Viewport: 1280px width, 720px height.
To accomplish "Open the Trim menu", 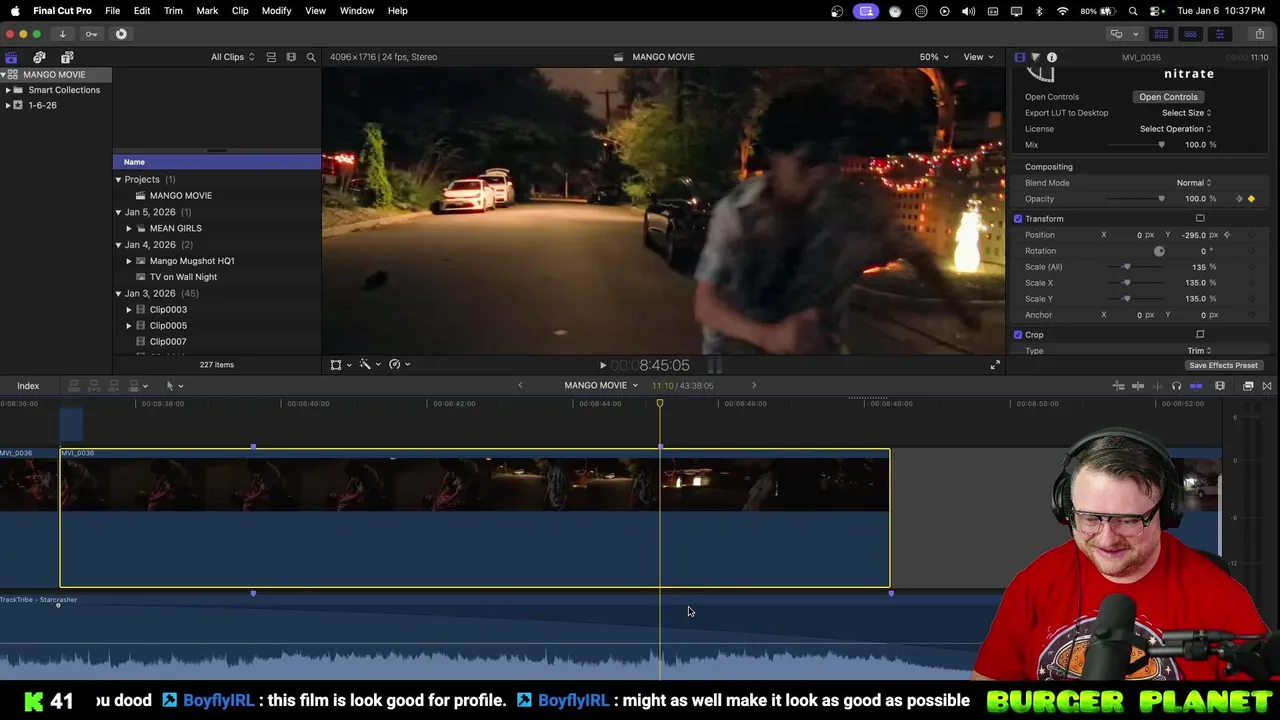I will coord(173,11).
